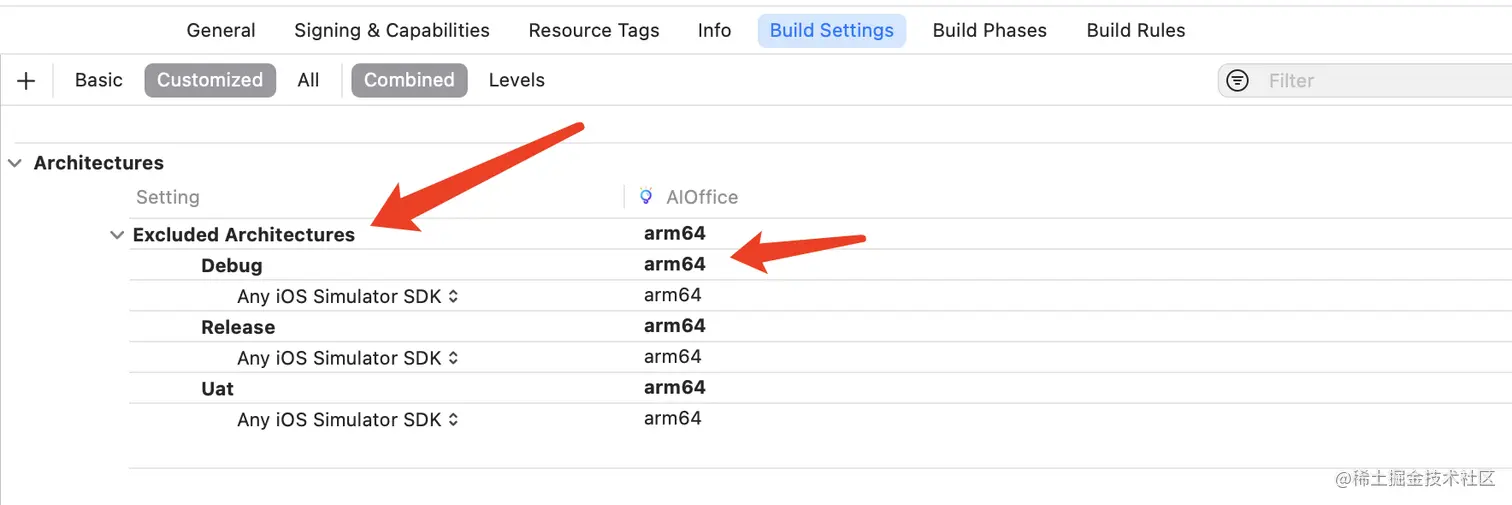Open the Release Any iOS Simulator SDK popup
This screenshot has height=505, width=1512.
(348, 358)
